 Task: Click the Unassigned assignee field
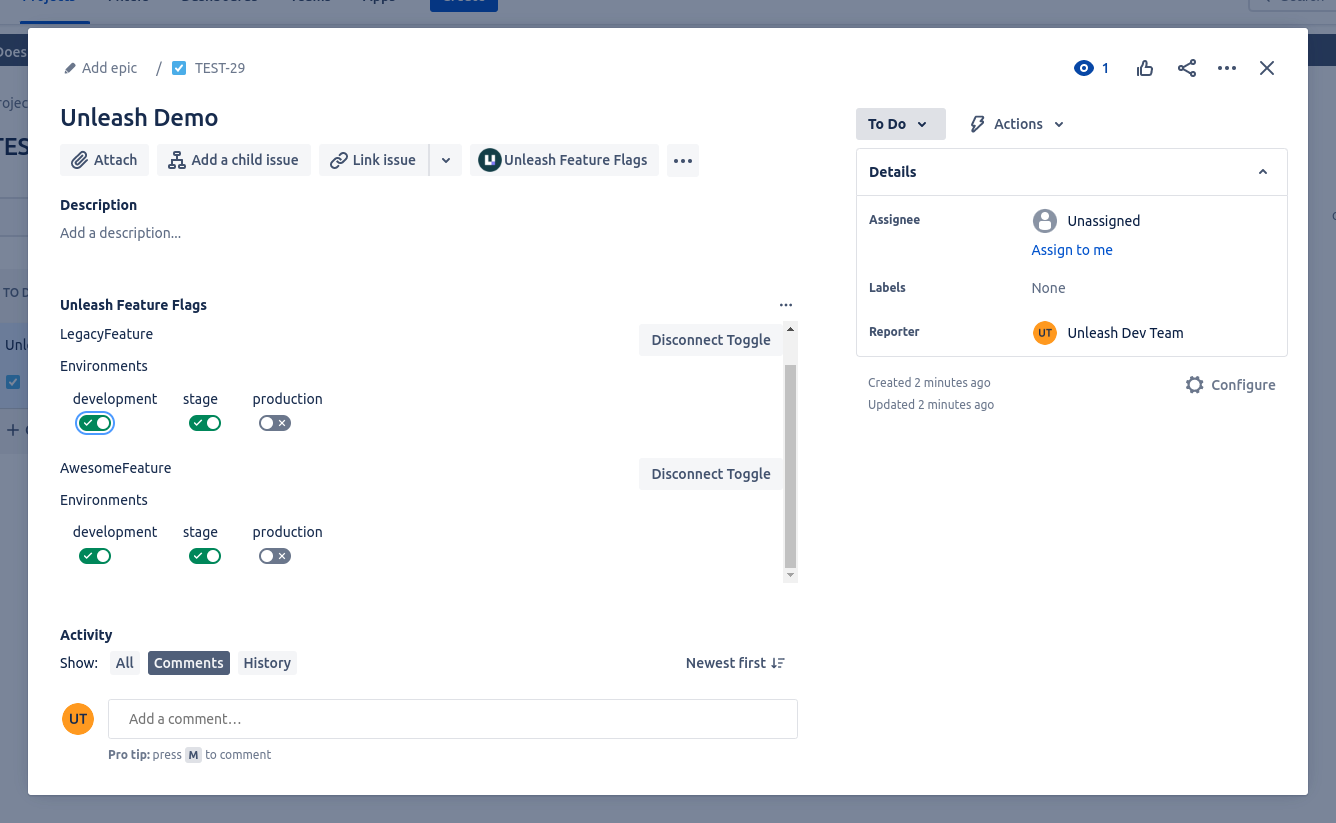coord(1087,221)
